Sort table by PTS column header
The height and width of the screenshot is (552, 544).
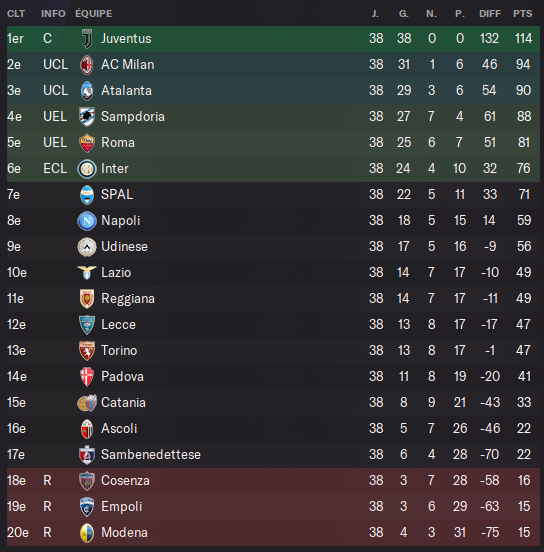tap(523, 14)
